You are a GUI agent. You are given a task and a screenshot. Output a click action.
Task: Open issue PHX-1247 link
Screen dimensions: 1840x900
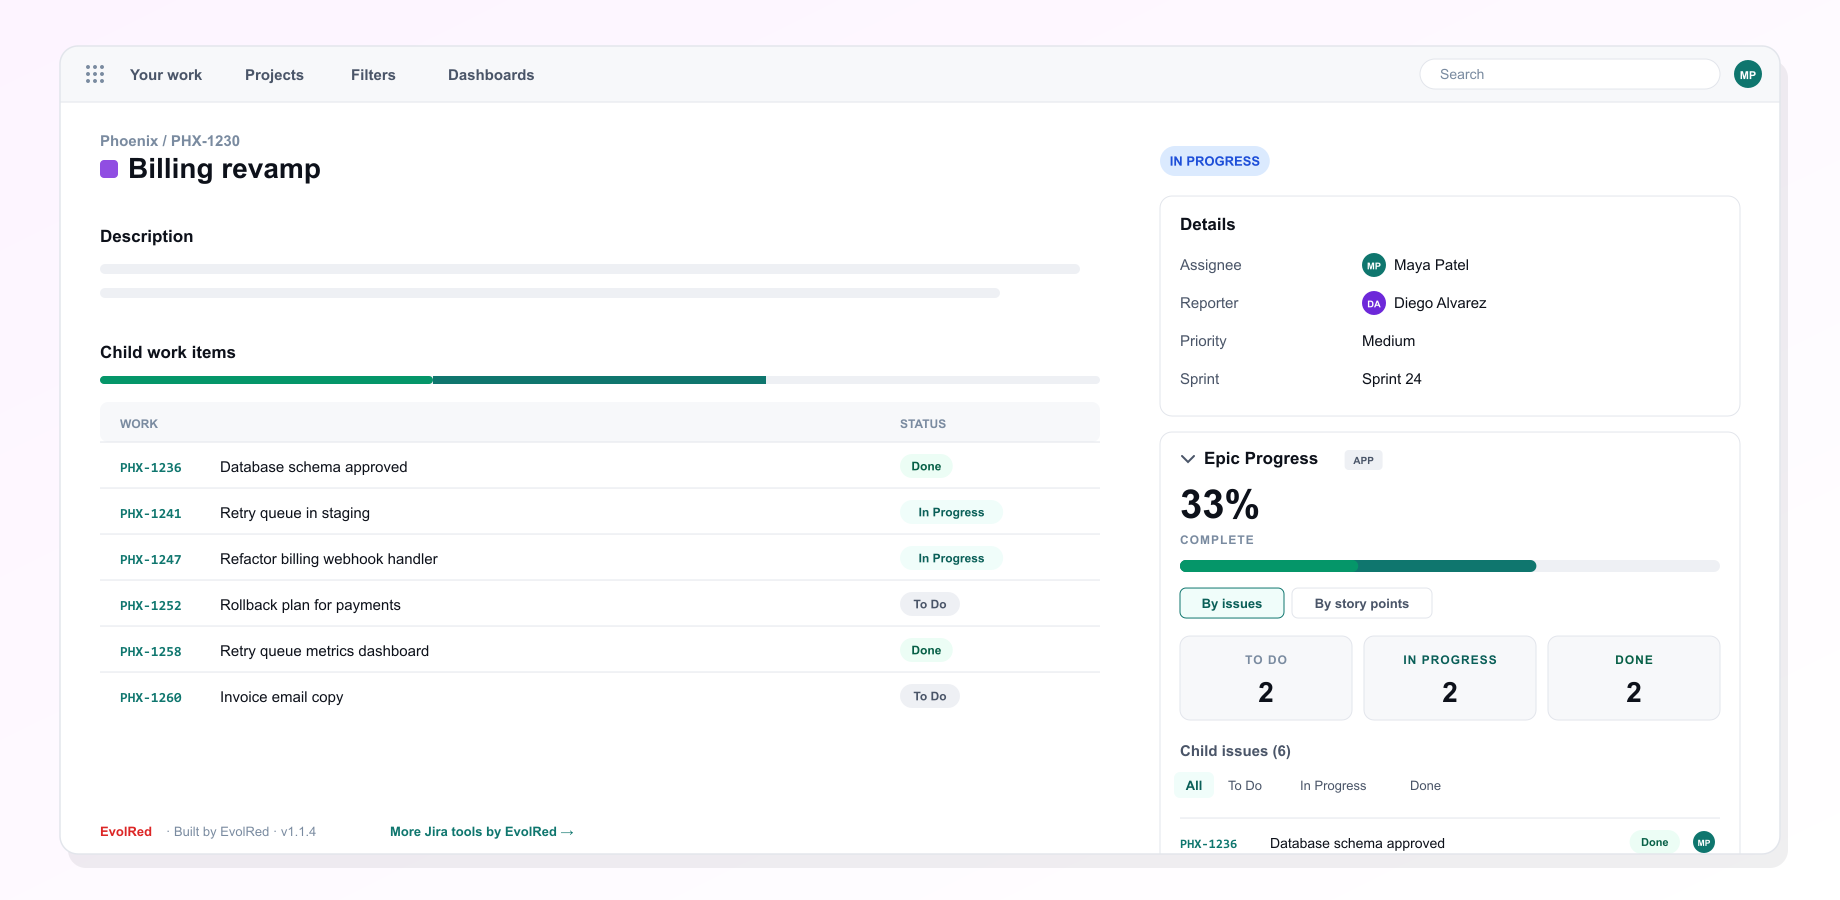[151, 559]
